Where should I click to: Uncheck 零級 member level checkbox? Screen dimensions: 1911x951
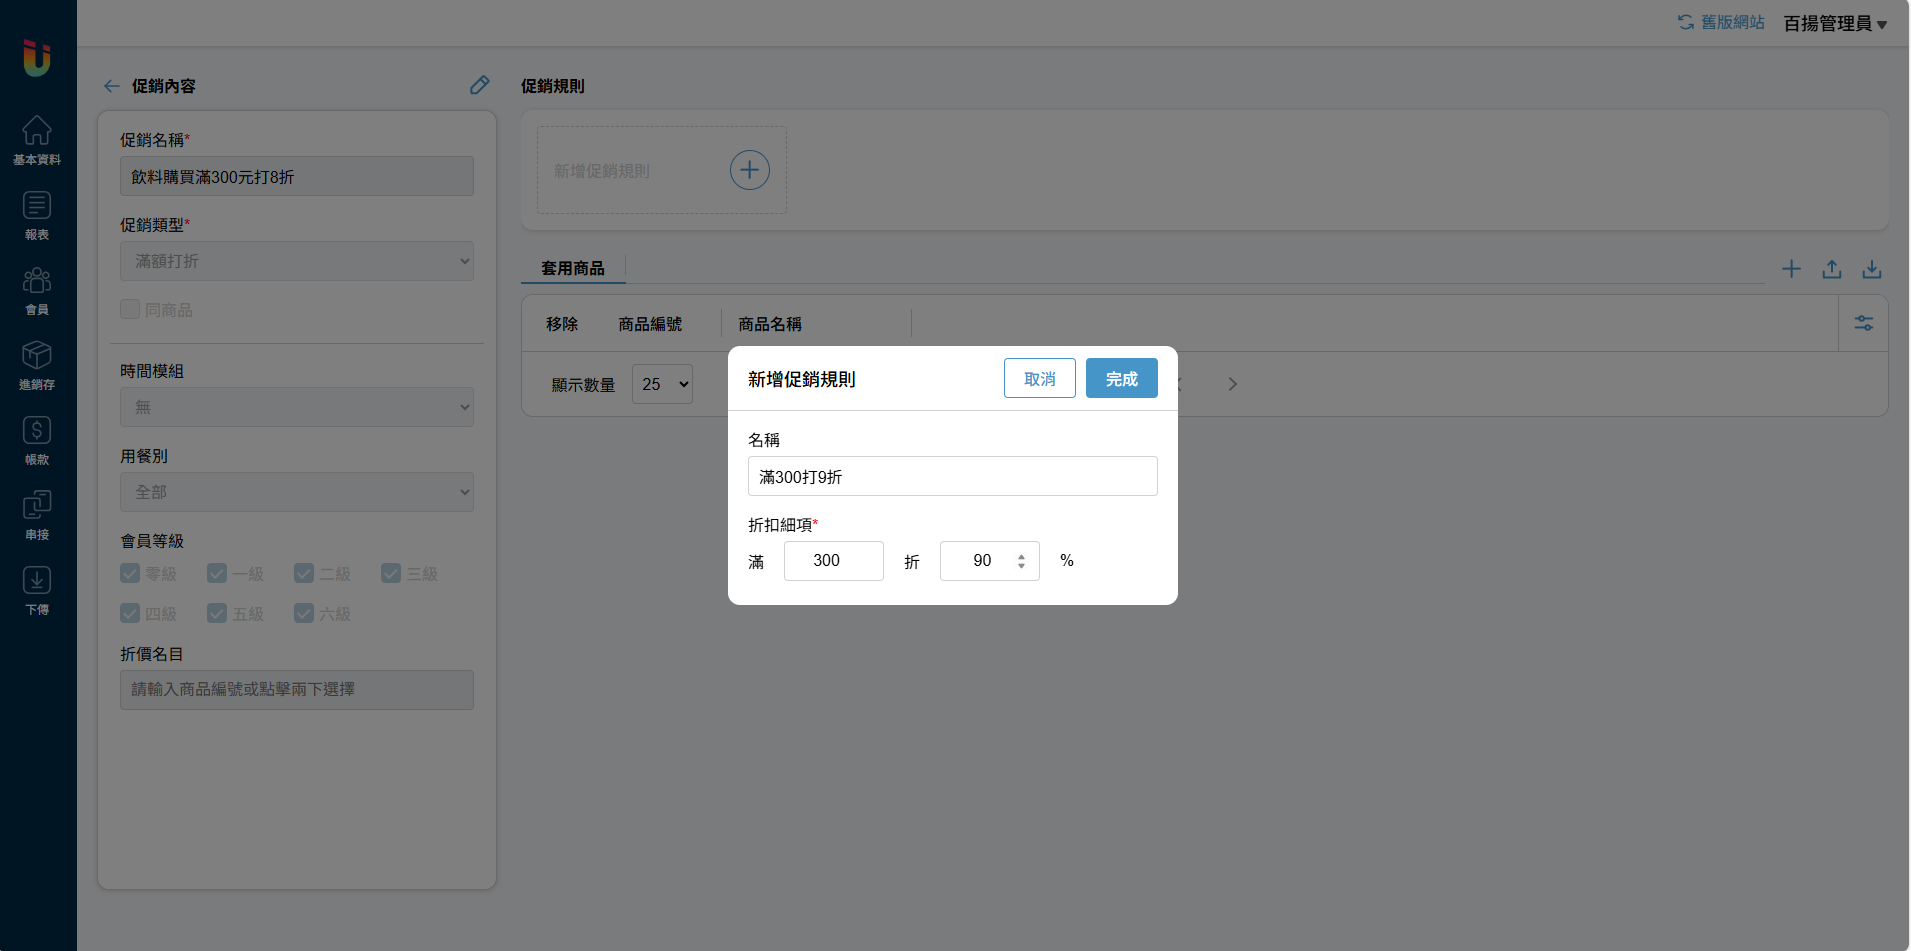(x=130, y=573)
